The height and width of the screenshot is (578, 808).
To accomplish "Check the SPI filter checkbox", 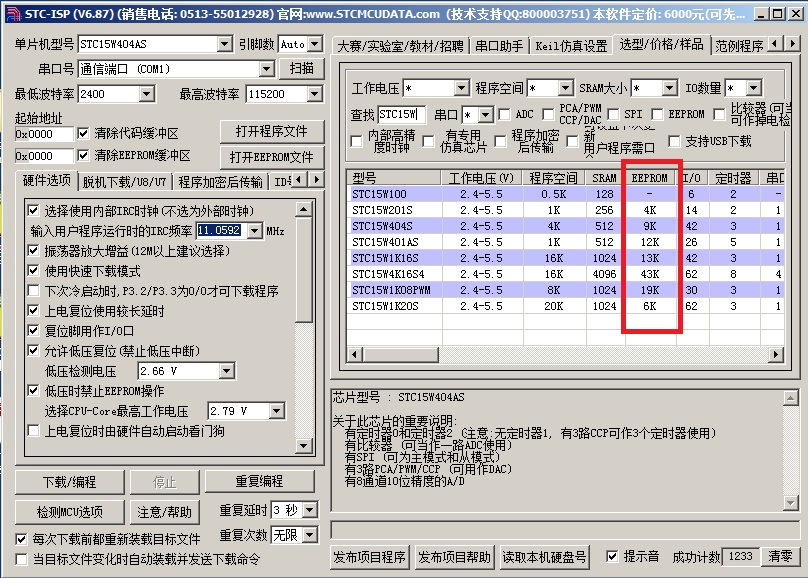I will [613, 114].
